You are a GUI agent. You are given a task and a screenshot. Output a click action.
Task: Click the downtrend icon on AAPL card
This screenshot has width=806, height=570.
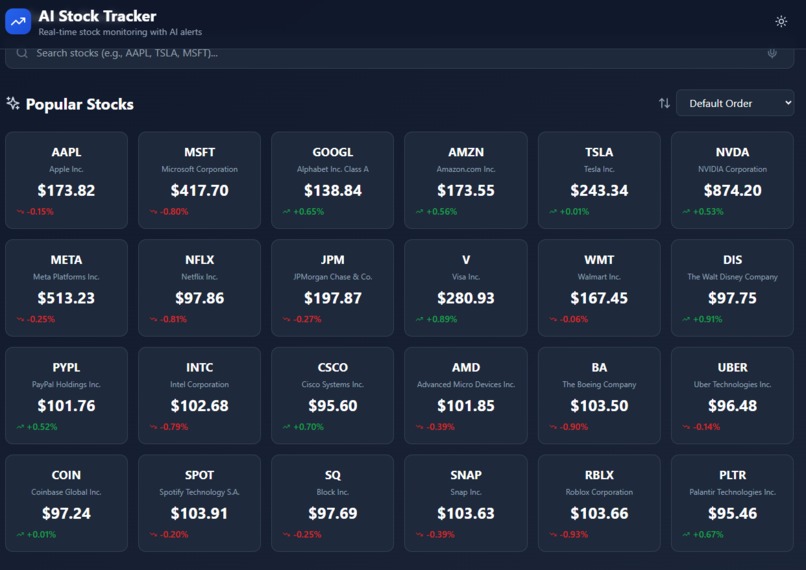tap(20, 211)
